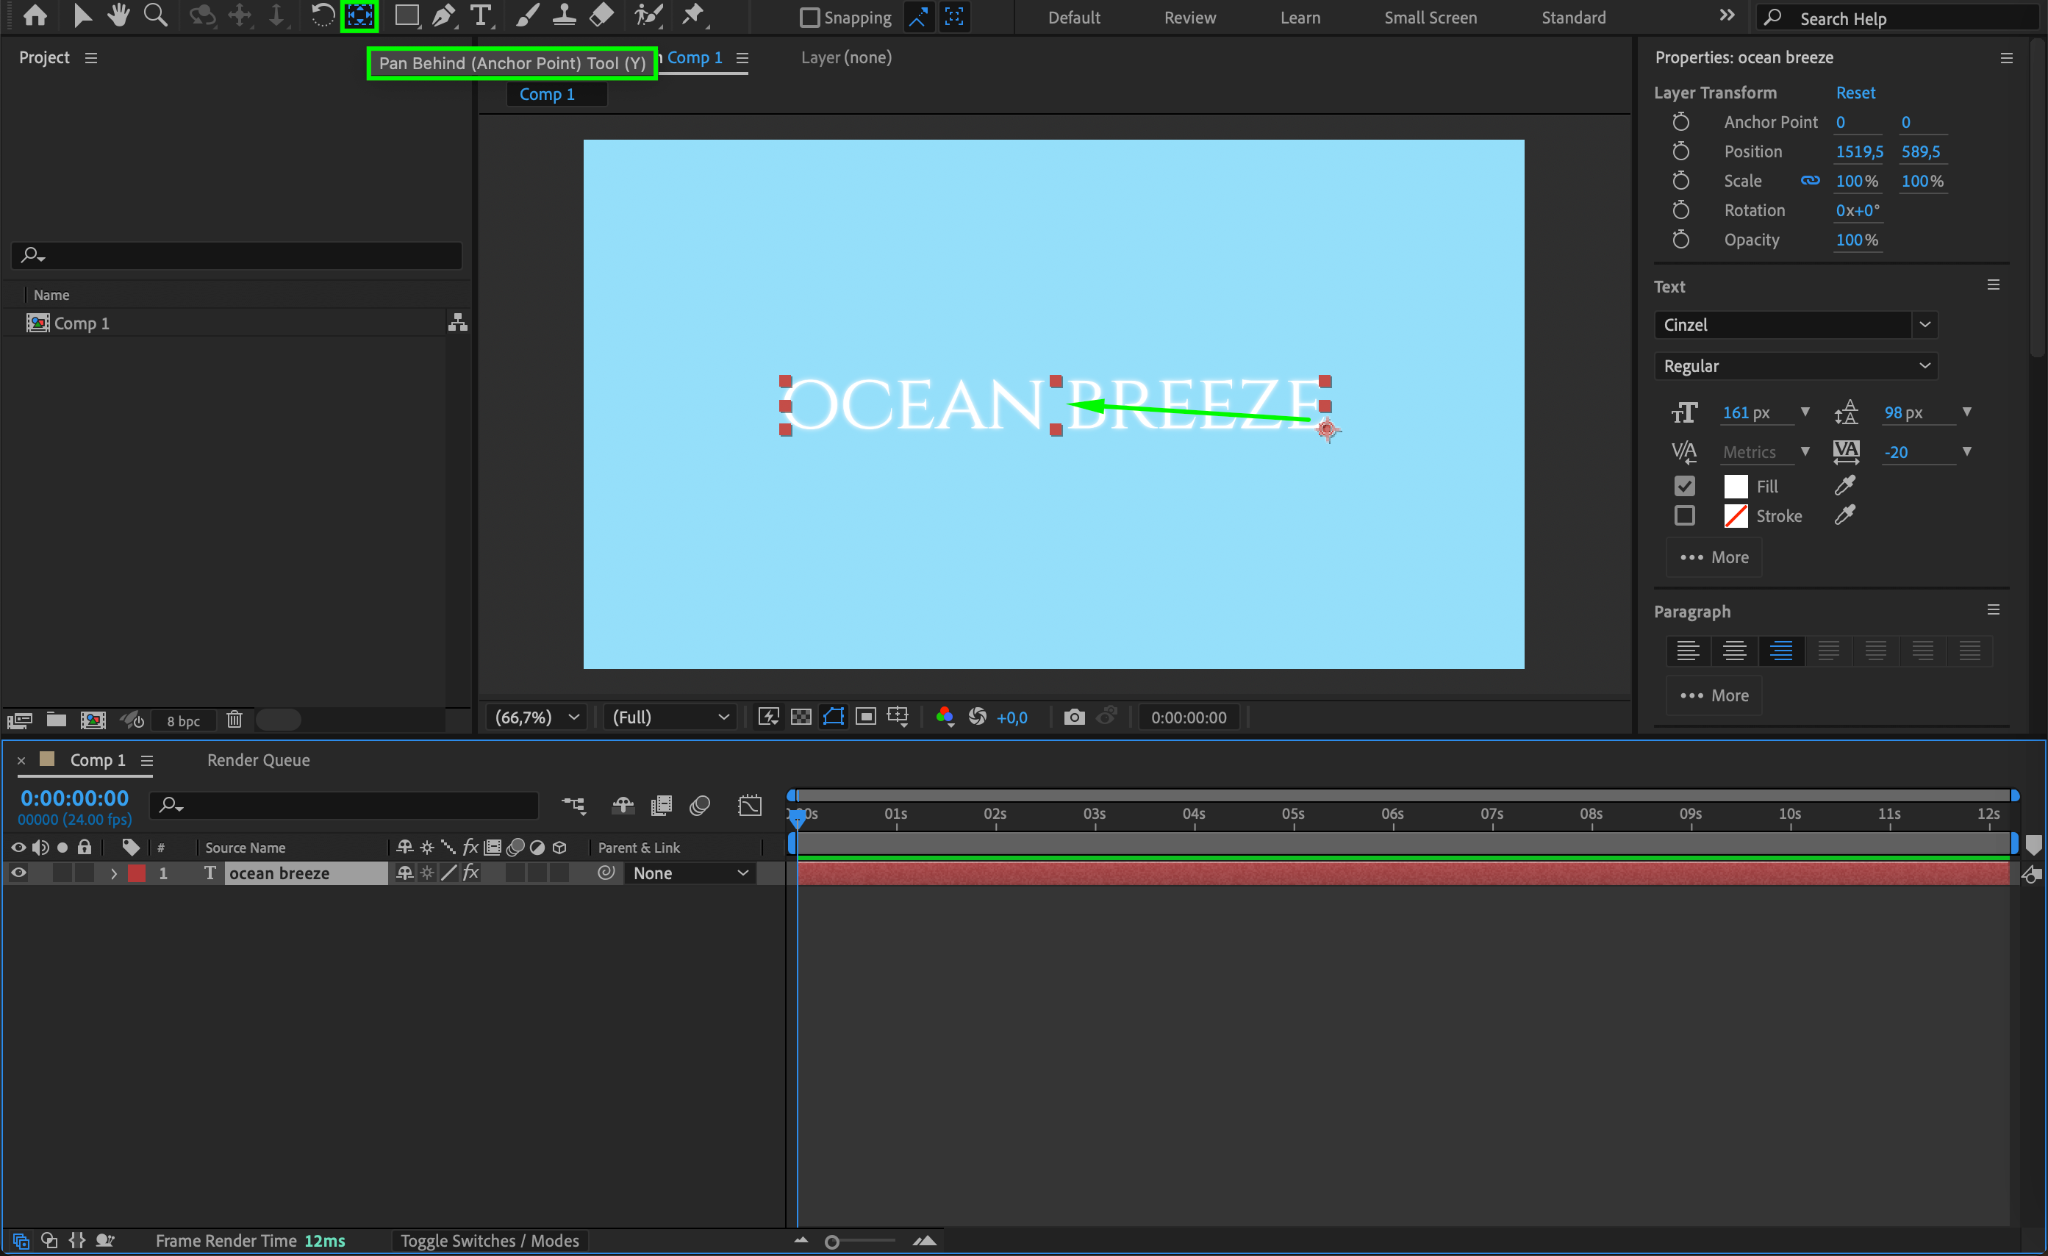Enable the Snapping checkbox

[x=810, y=18]
